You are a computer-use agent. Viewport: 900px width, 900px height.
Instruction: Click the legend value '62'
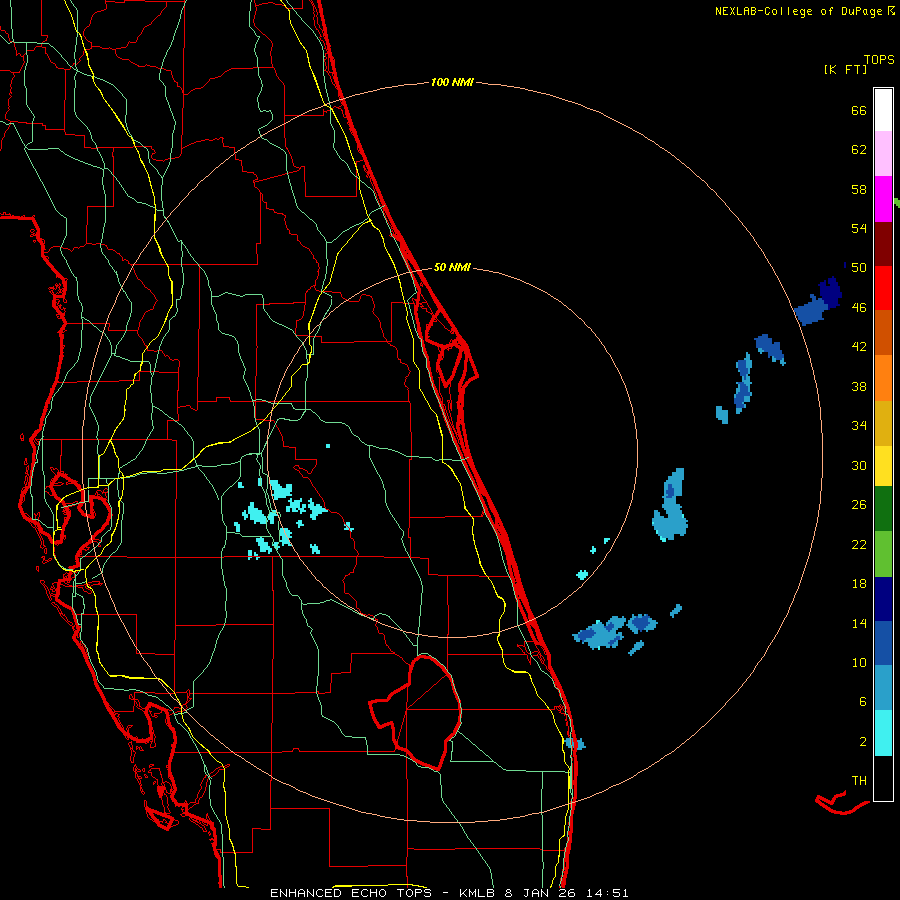[859, 150]
